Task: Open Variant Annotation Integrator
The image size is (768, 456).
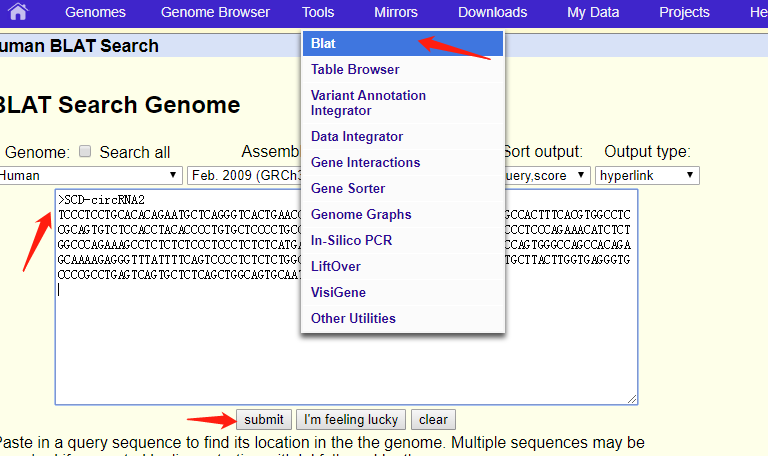Action: pos(368,103)
